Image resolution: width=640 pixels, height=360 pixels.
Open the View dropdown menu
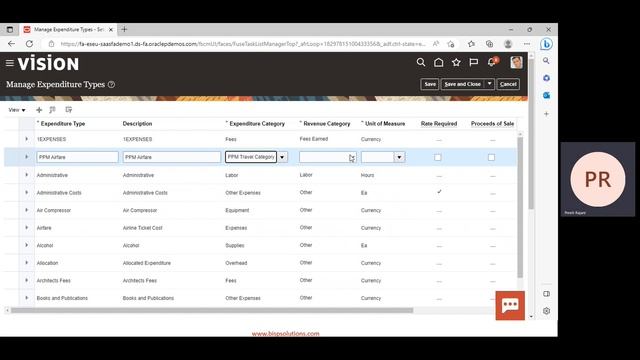tap(17, 110)
